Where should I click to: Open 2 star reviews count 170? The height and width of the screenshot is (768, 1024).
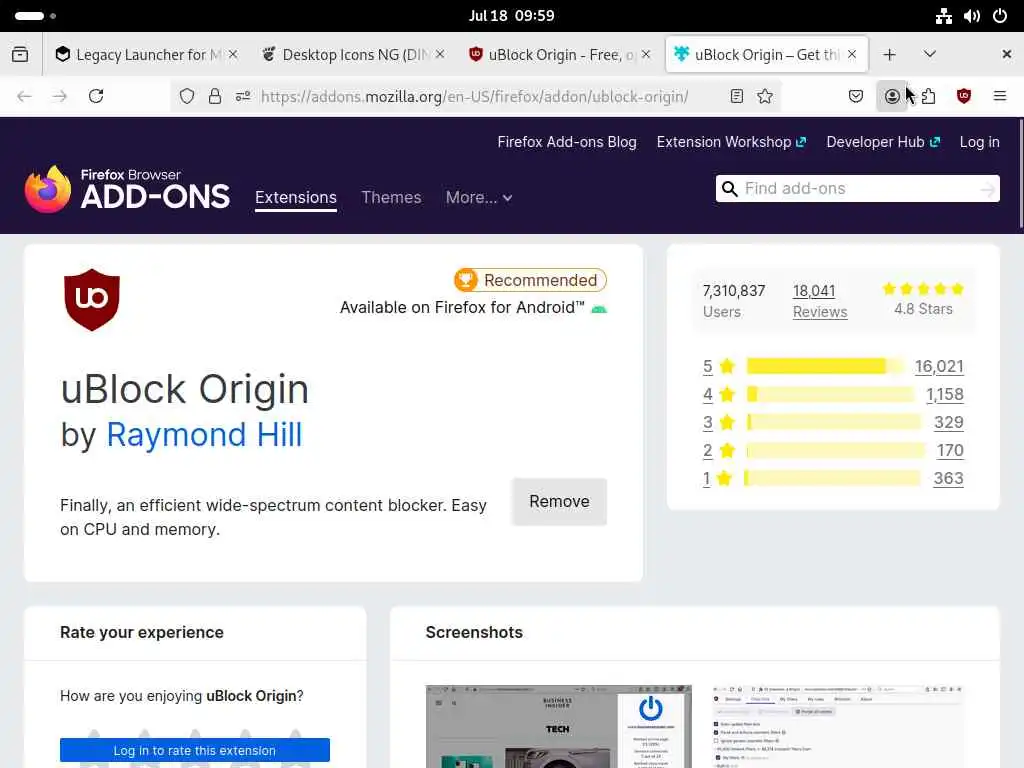tap(950, 451)
